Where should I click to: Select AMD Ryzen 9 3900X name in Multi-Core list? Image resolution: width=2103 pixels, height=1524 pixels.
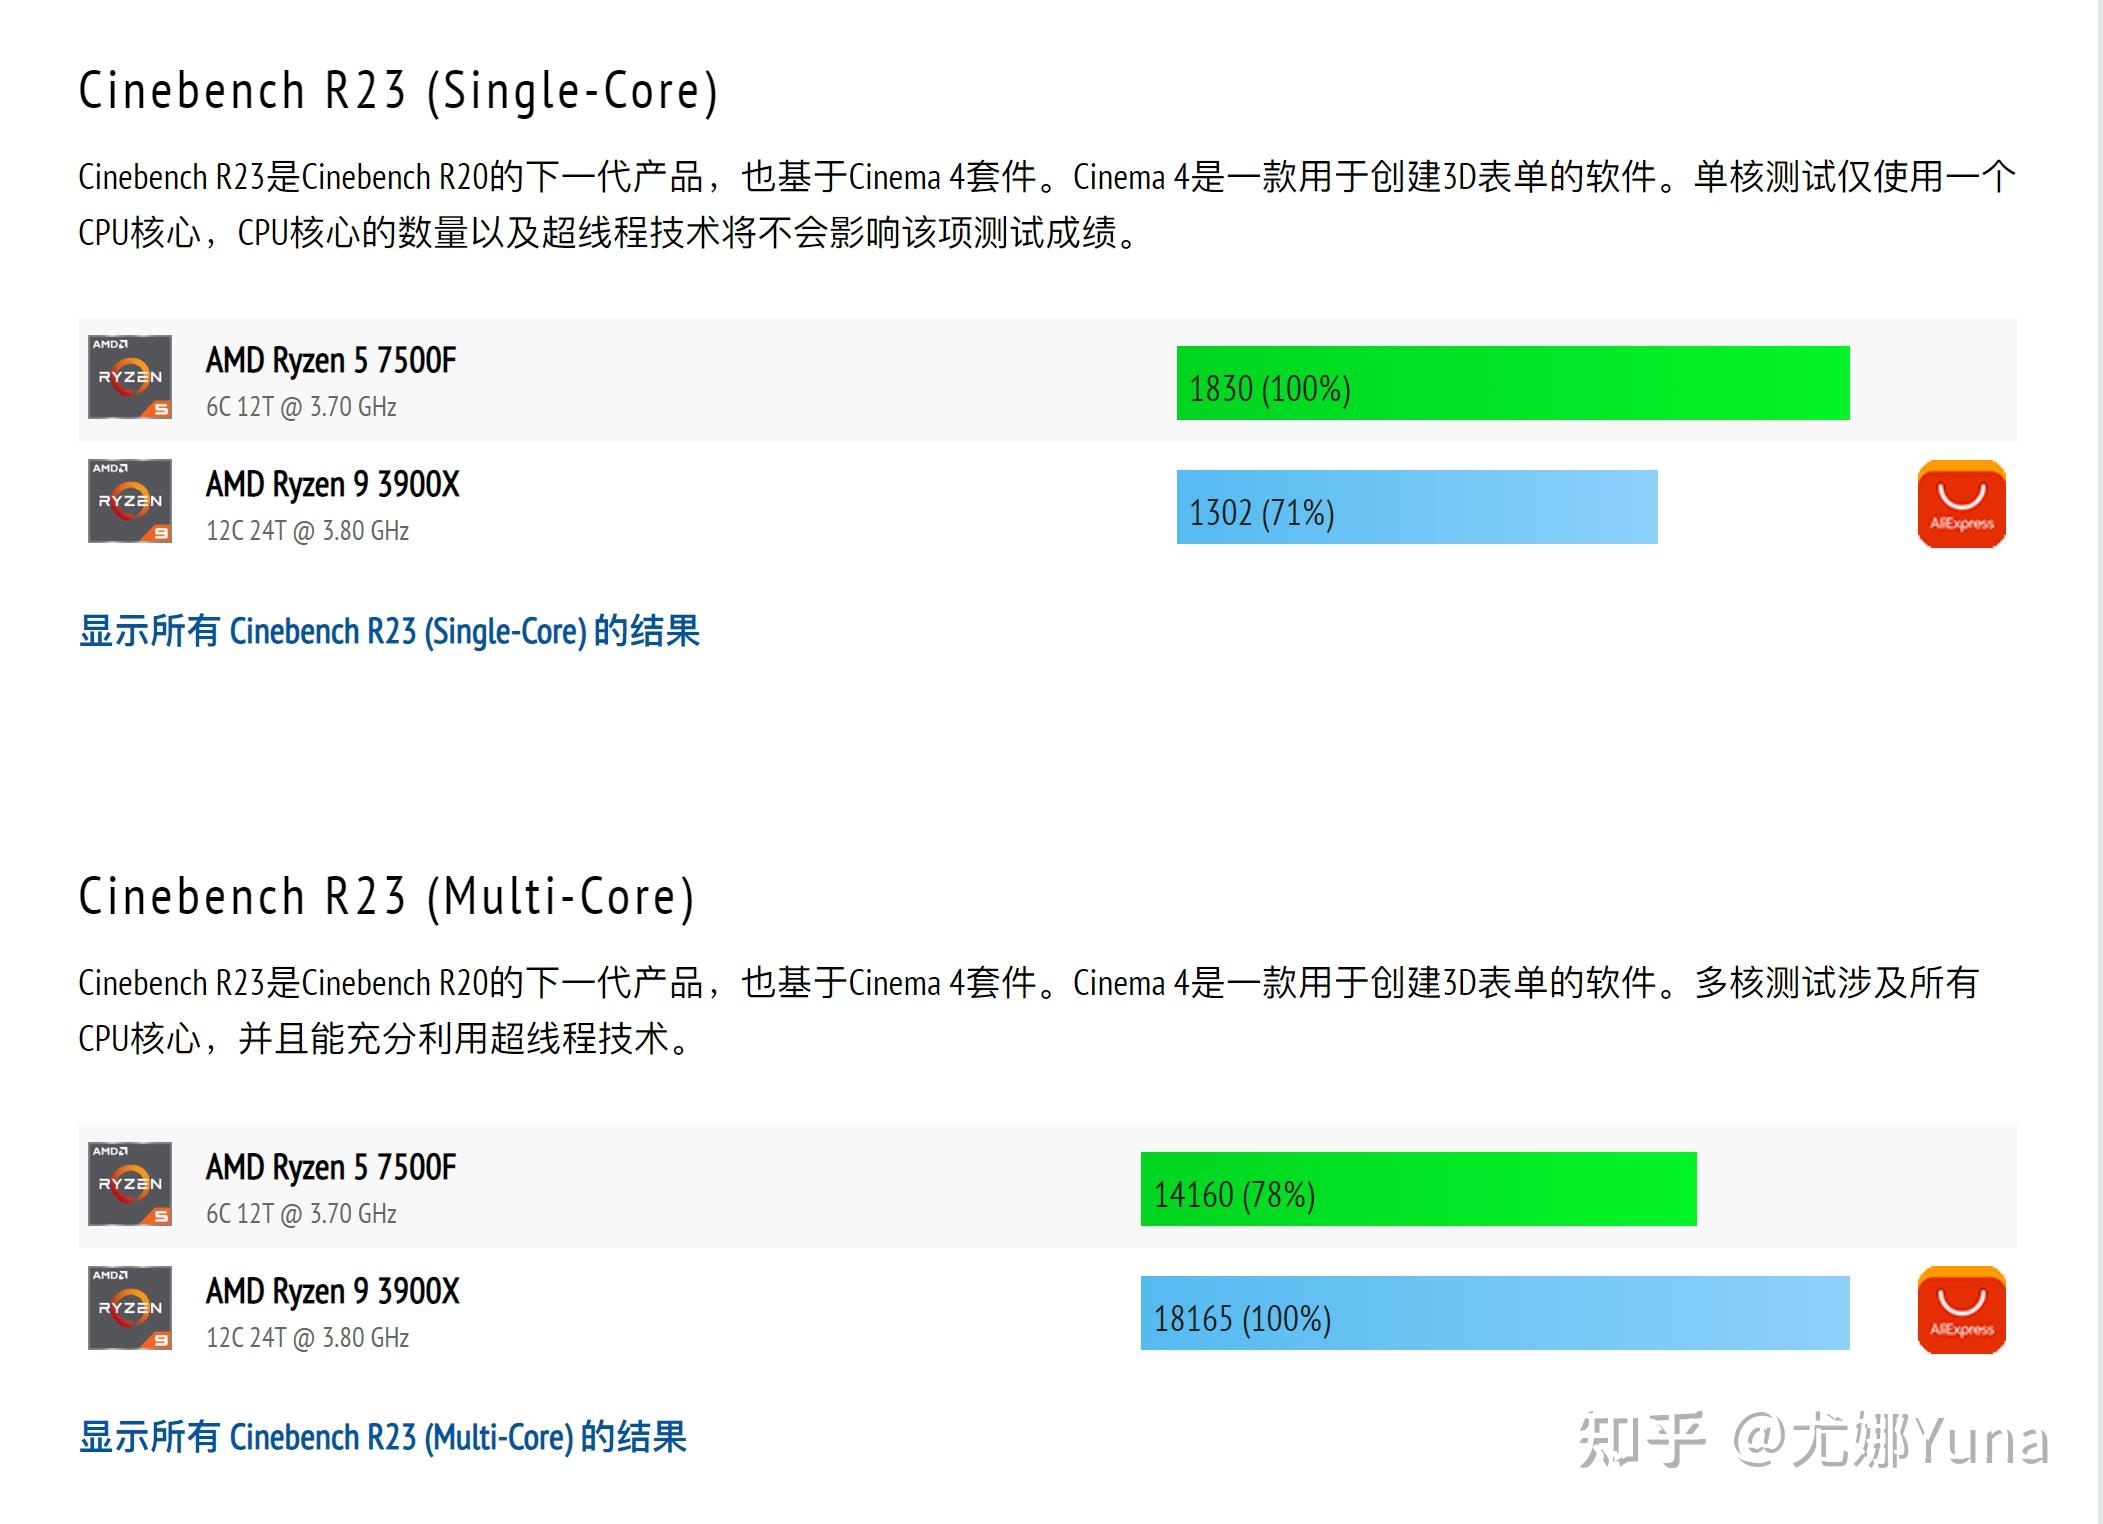click(x=333, y=1291)
